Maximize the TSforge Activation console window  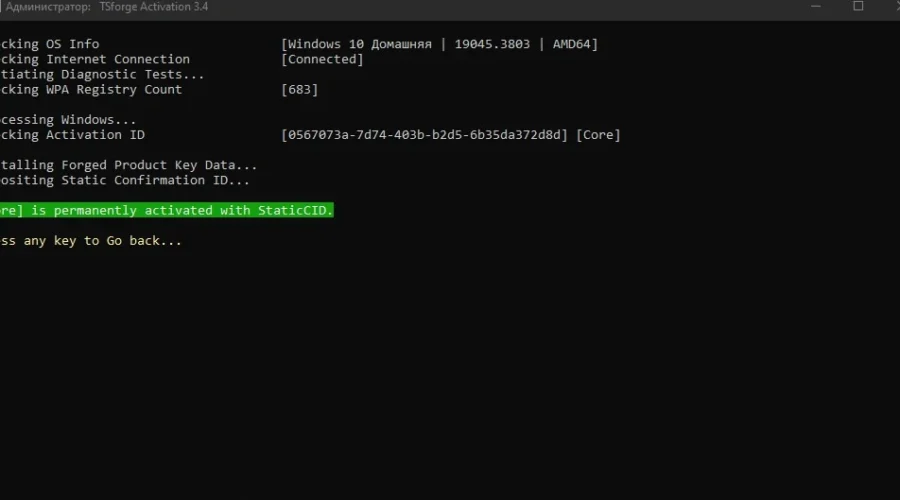858,6
